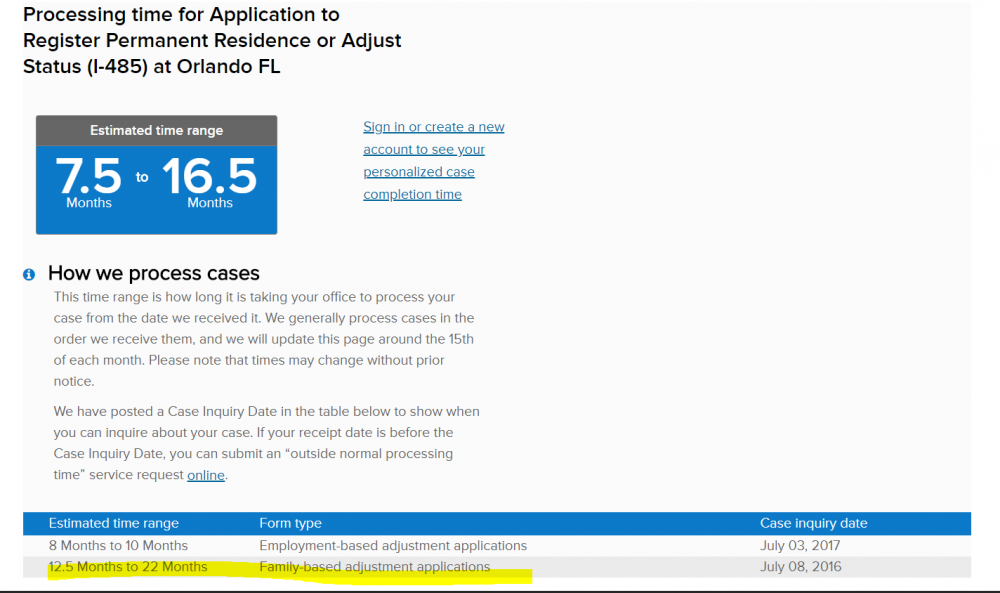Viewport: 1000px width, 593px height.
Task: Click the blue info icon beside How we process cases
Action: point(29,274)
